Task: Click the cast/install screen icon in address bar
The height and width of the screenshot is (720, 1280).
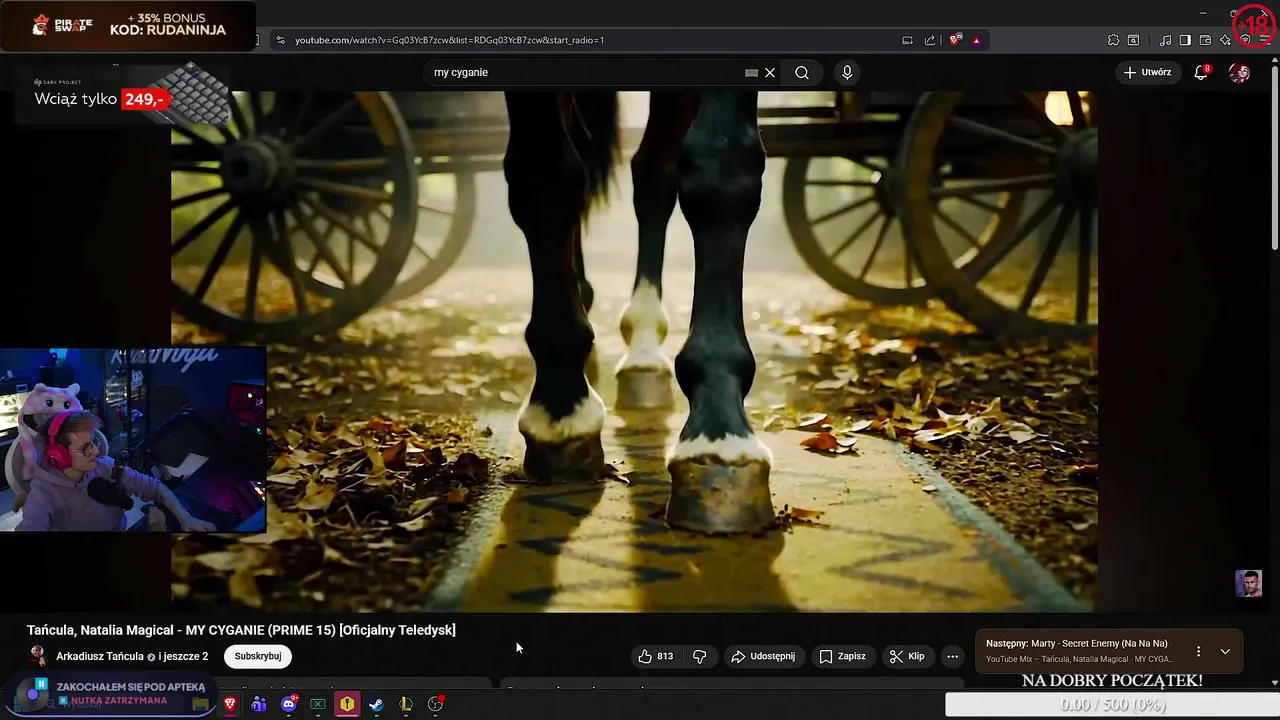Action: (907, 40)
